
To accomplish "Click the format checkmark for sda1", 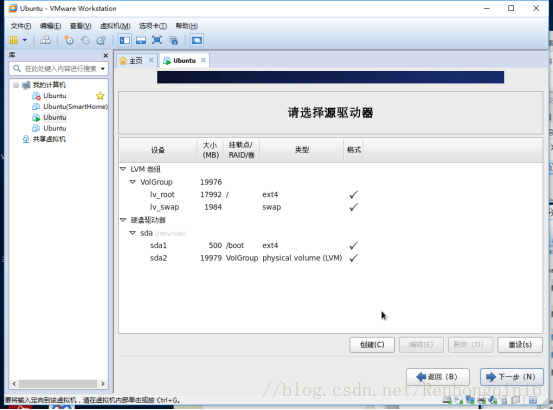I will pos(353,245).
